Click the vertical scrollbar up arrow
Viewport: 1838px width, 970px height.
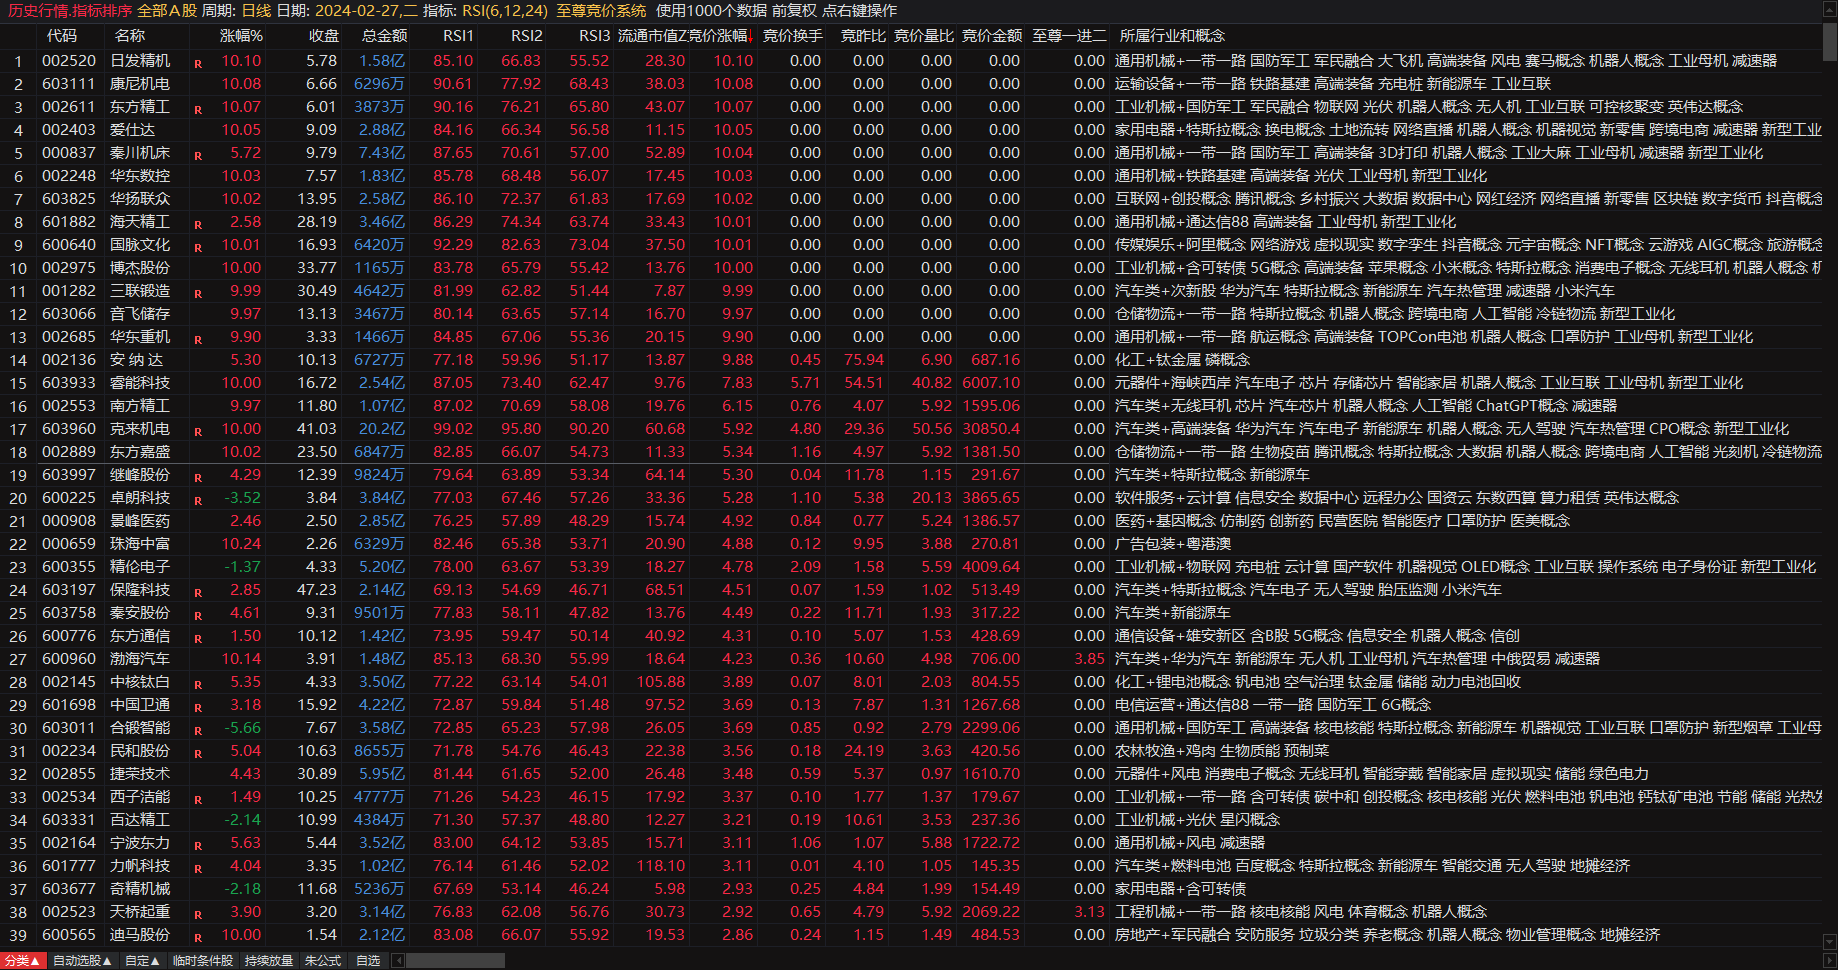(x=1830, y=11)
